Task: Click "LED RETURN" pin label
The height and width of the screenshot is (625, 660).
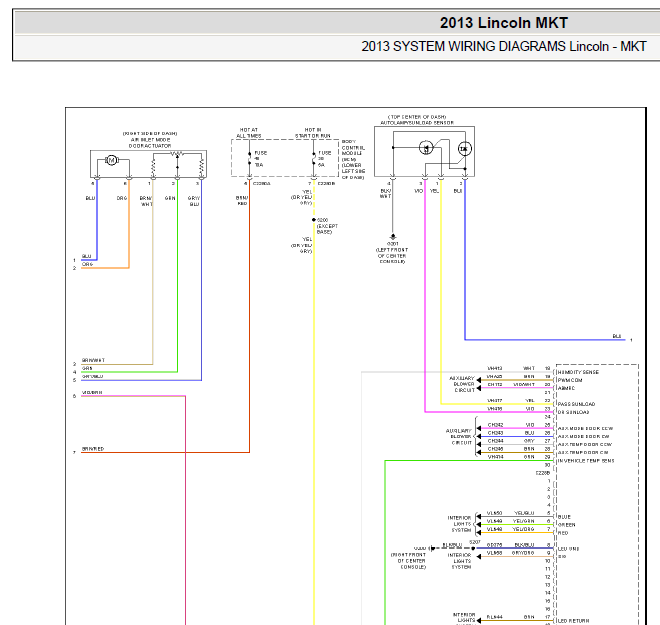Action: click(574, 621)
